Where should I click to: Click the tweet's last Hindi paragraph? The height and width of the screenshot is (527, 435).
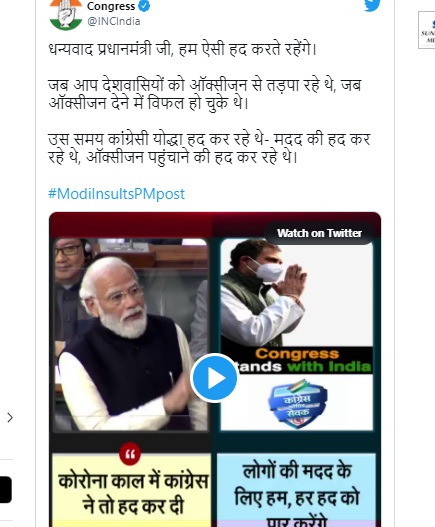point(209,148)
